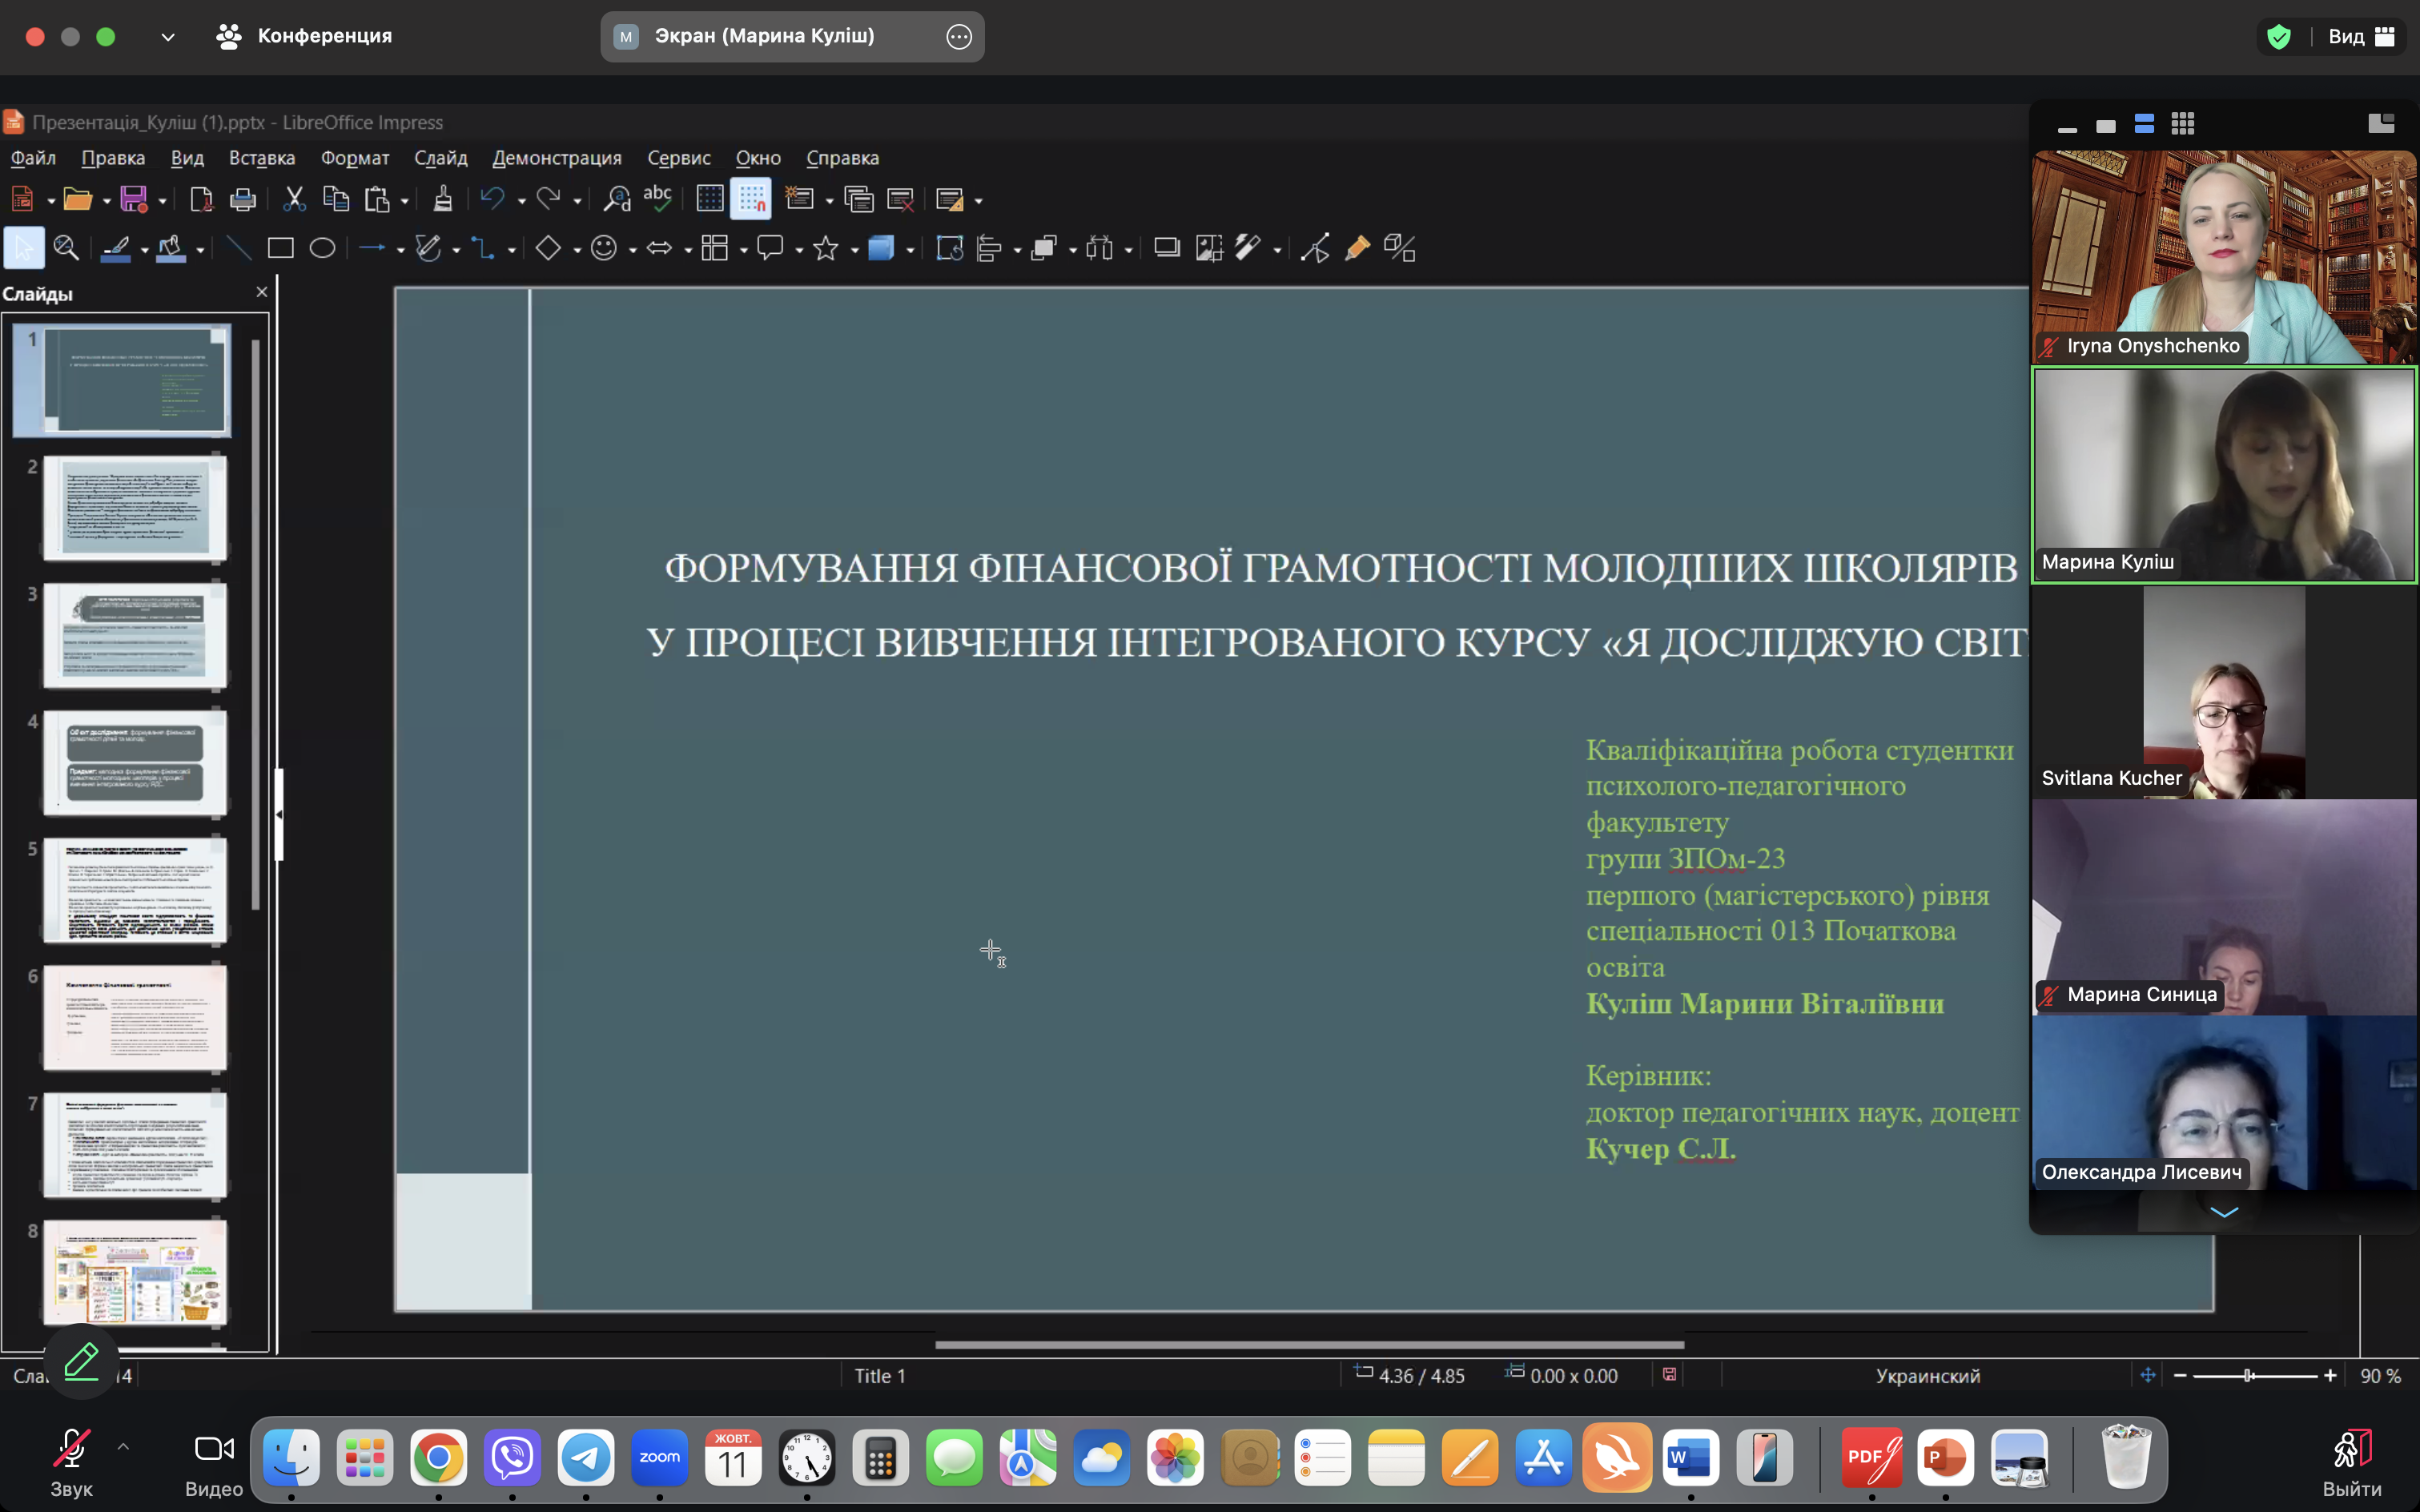Click the Find and Replace icon
Screen dimensions: 2420x1512
tap(617, 199)
